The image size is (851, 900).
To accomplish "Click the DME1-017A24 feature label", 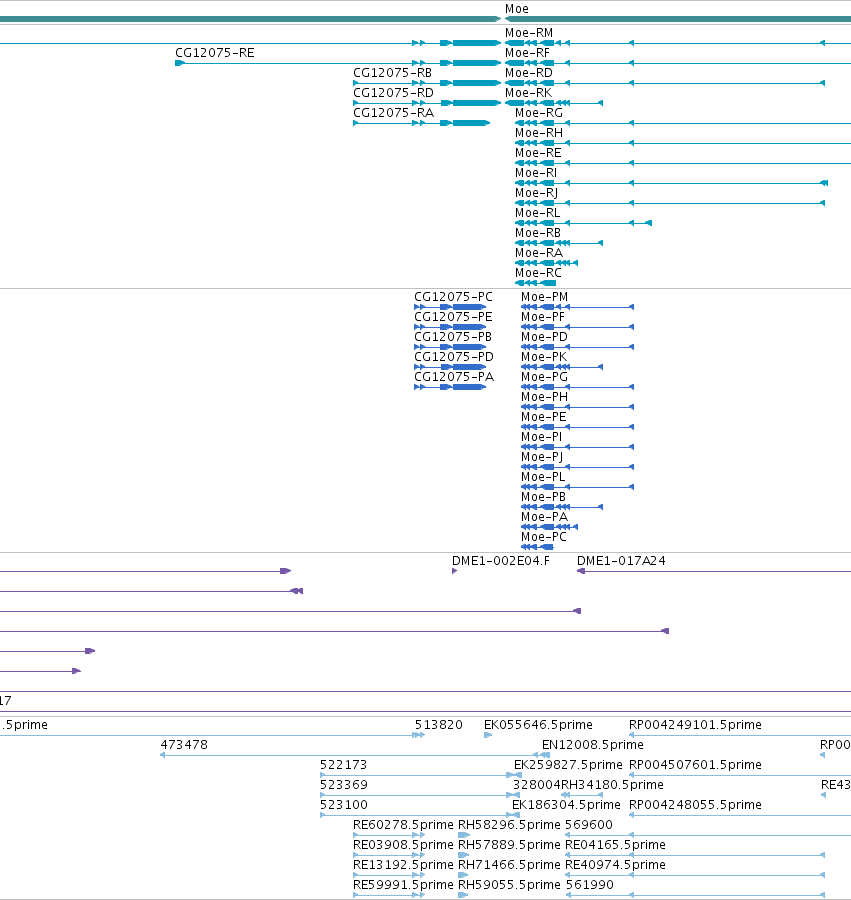I will [x=621, y=561].
